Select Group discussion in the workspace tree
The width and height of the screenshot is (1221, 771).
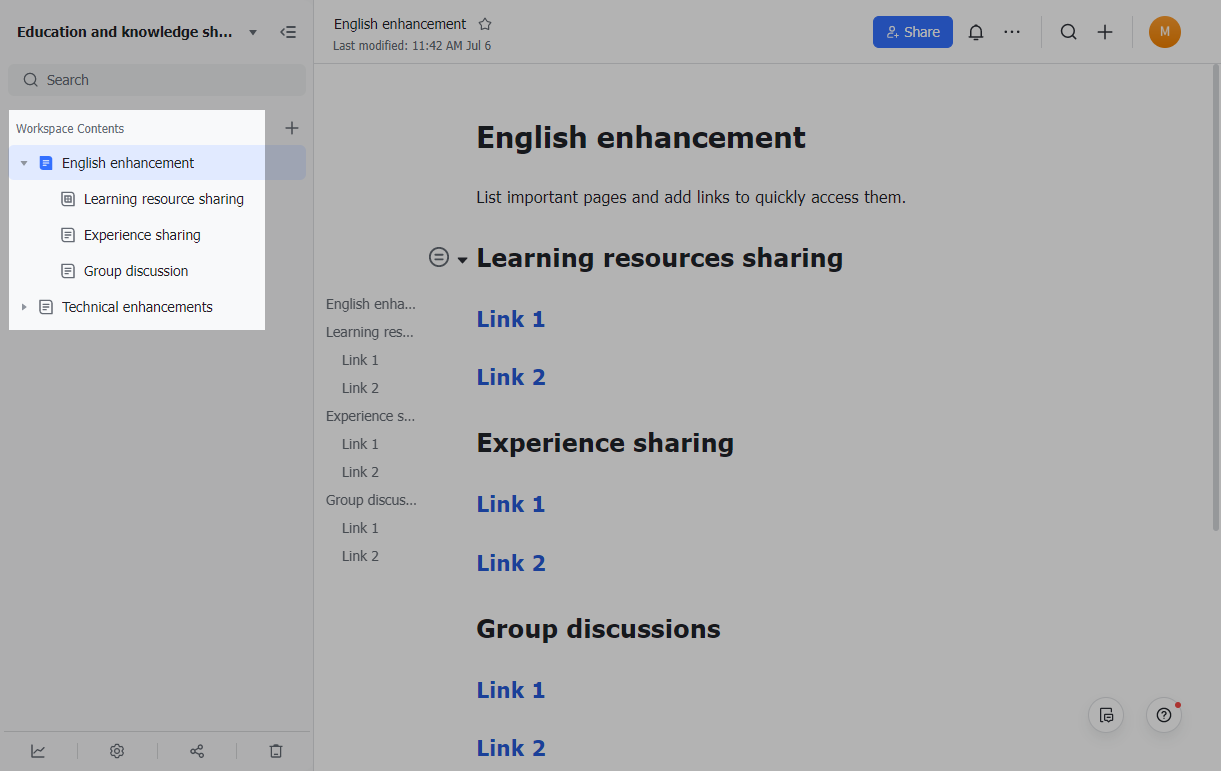pyautogui.click(x=136, y=271)
